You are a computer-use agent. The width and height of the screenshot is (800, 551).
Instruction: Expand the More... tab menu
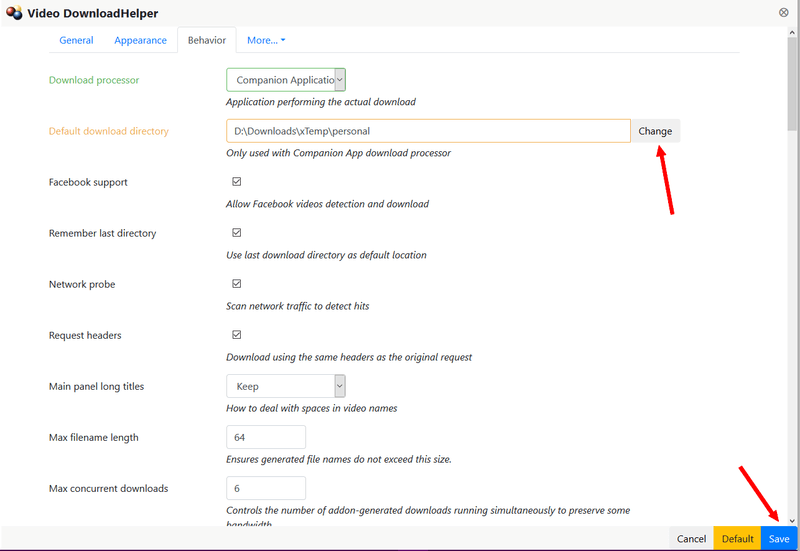coord(266,40)
